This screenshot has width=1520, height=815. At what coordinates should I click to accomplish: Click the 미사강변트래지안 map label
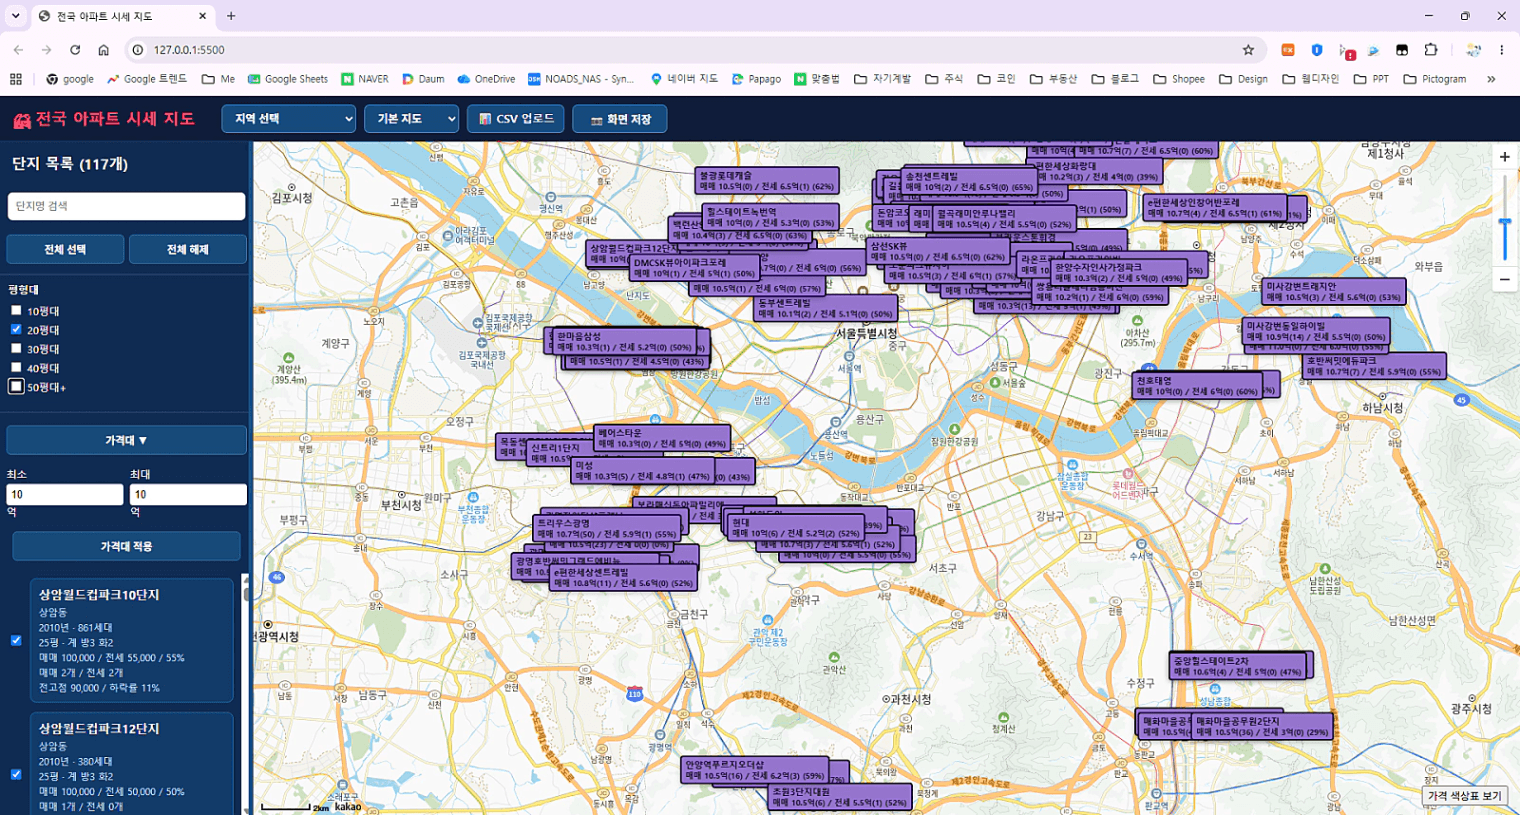tap(1334, 291)
